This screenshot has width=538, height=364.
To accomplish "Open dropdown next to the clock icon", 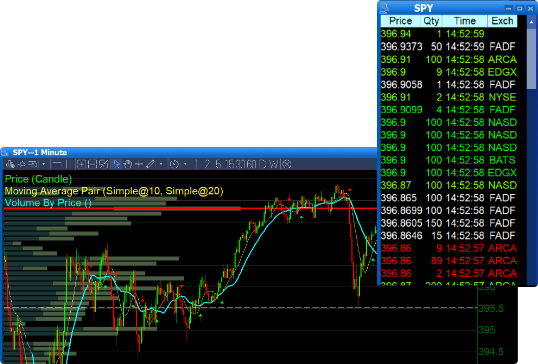I will click(185, 164).
